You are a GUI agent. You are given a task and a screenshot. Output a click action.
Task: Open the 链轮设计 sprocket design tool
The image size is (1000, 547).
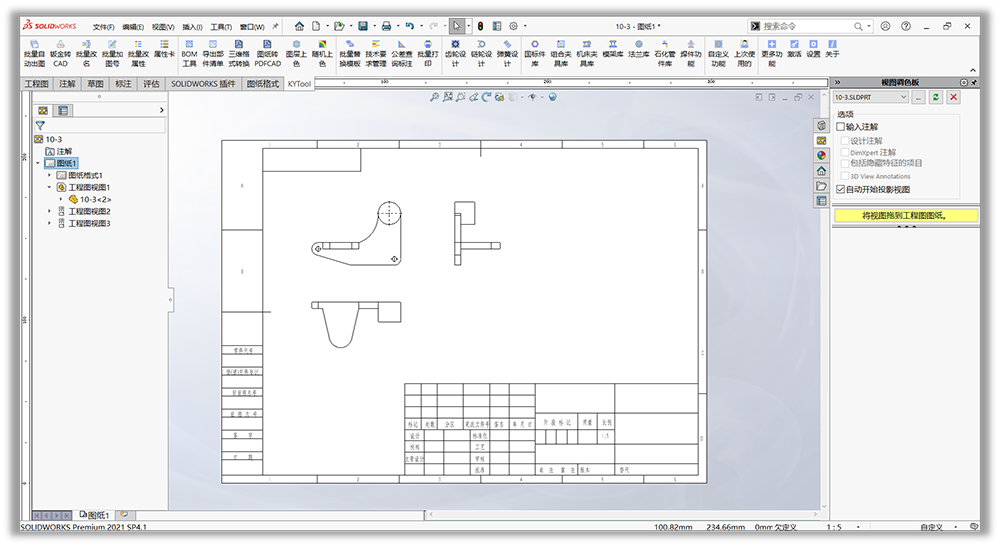click(x=481, y=53)
